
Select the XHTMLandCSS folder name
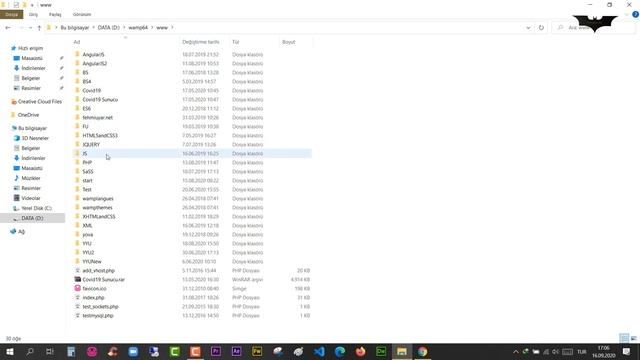tap(99, 216)
